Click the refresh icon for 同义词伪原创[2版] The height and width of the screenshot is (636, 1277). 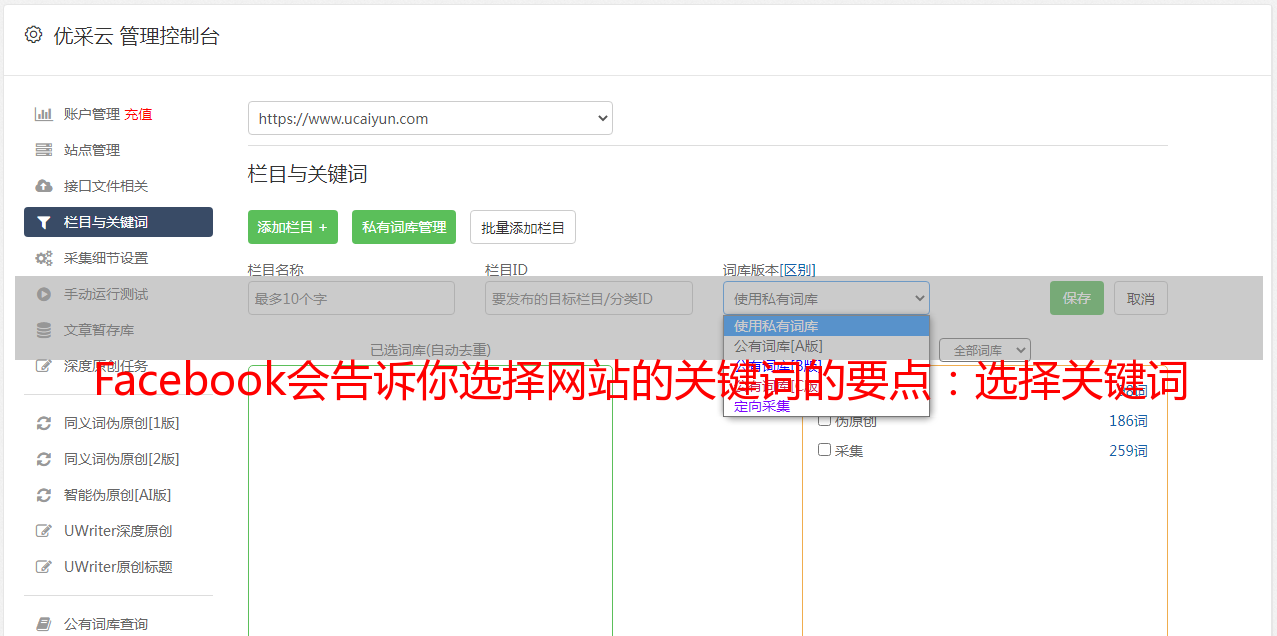tap(43, 459)
